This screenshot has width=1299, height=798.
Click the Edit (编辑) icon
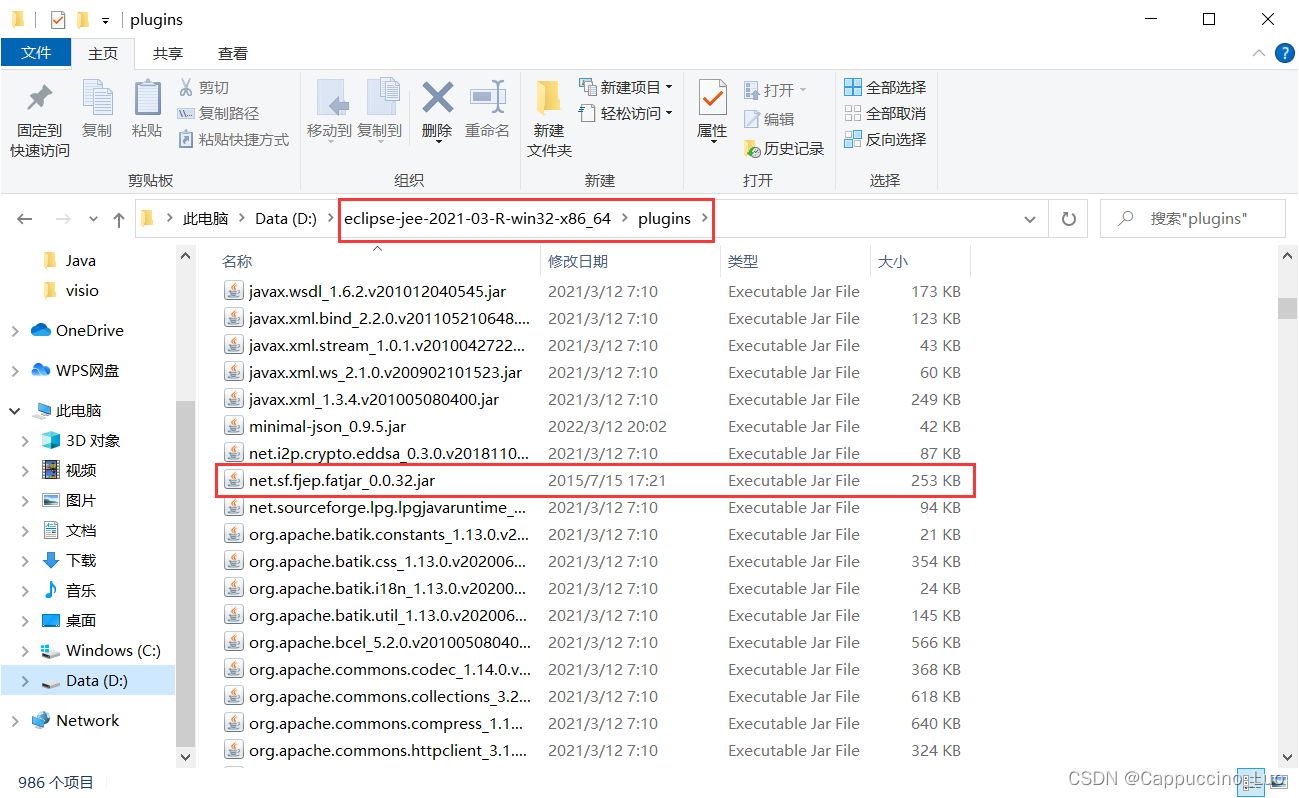[752, 119]
